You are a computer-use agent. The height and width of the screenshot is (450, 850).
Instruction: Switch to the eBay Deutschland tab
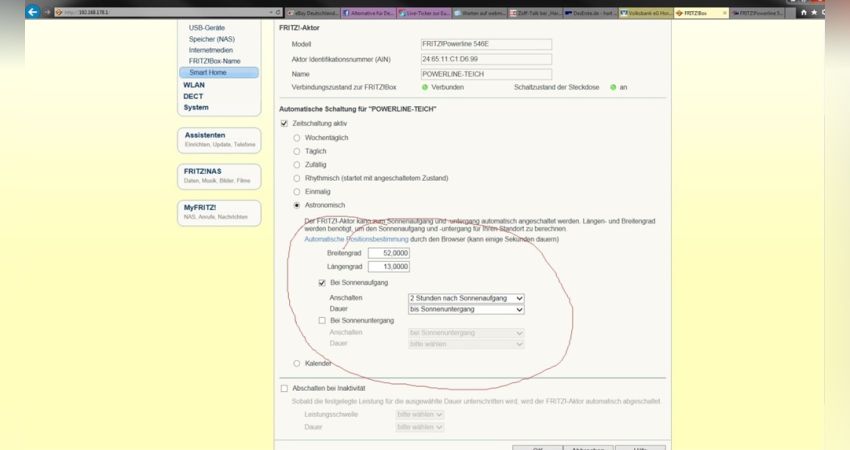[313, 13]
